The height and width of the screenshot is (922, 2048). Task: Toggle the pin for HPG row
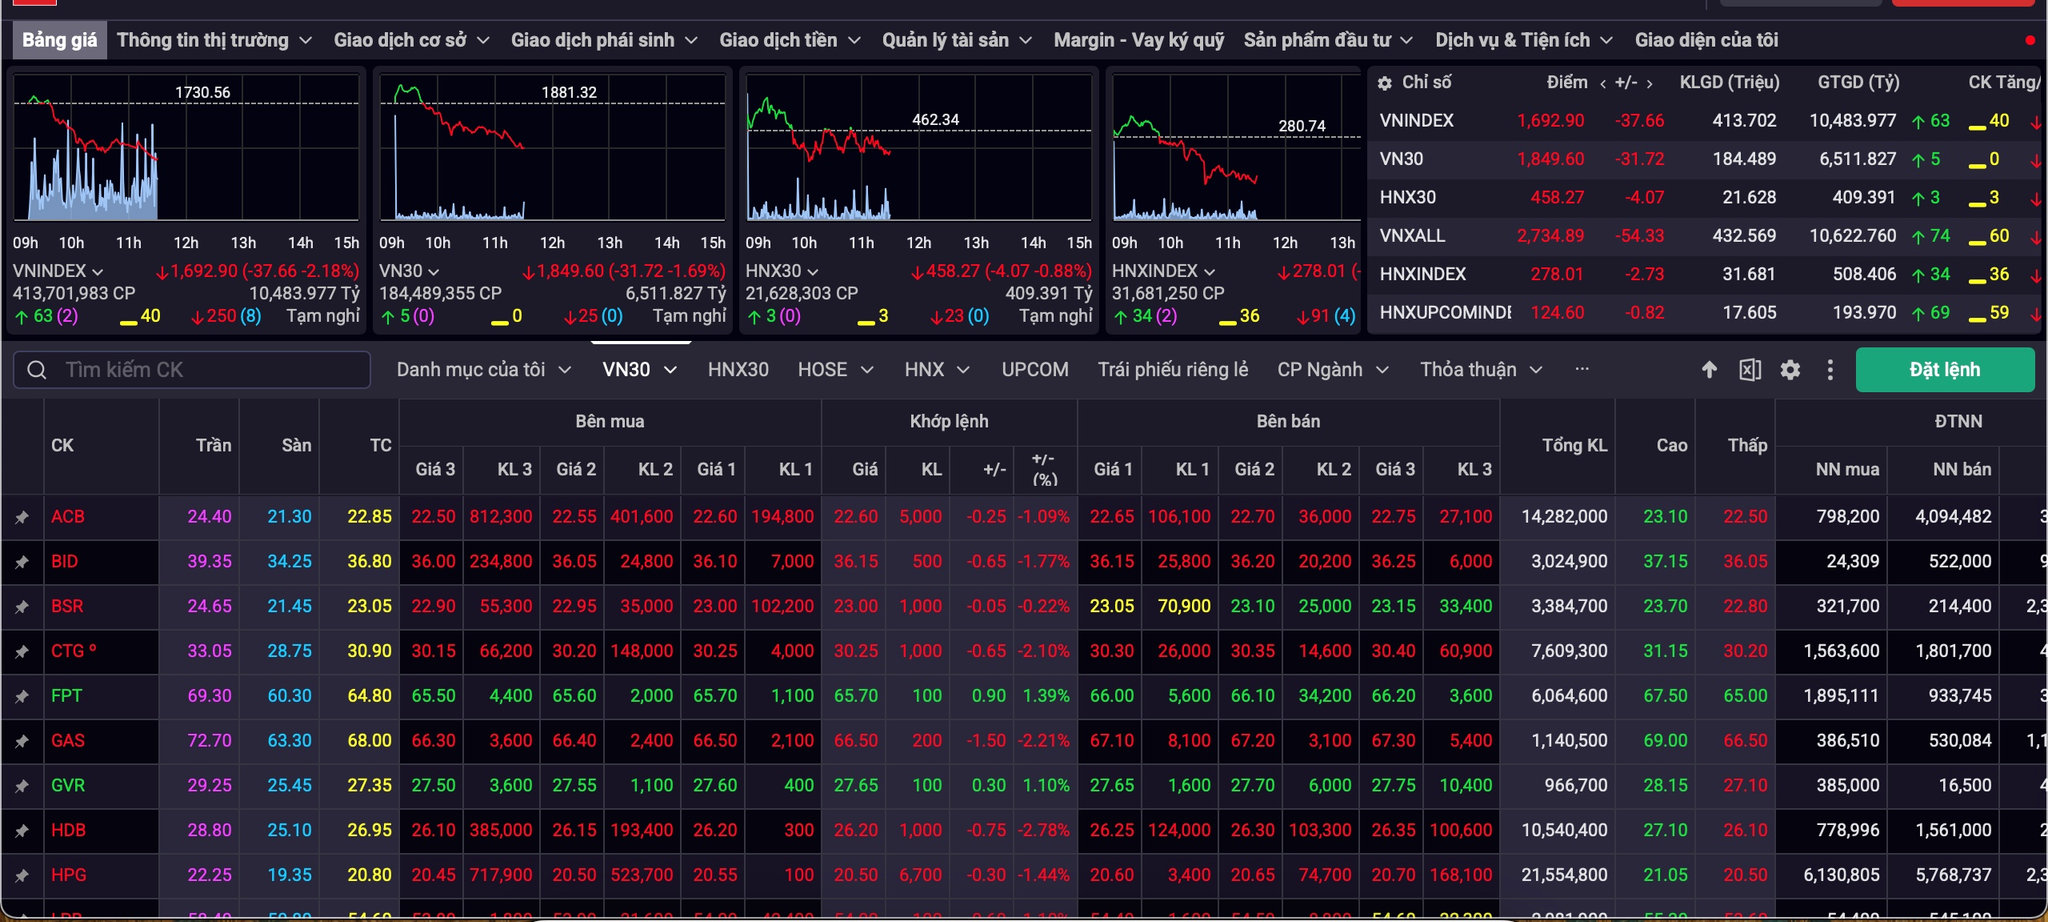point(21,875)
